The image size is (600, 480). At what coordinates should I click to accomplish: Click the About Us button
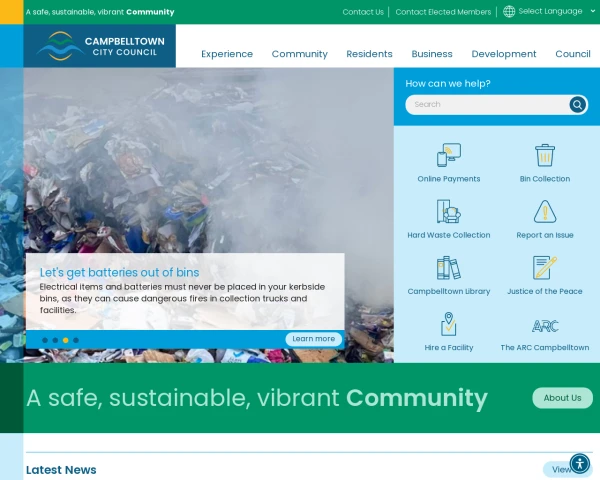[562, 398]
